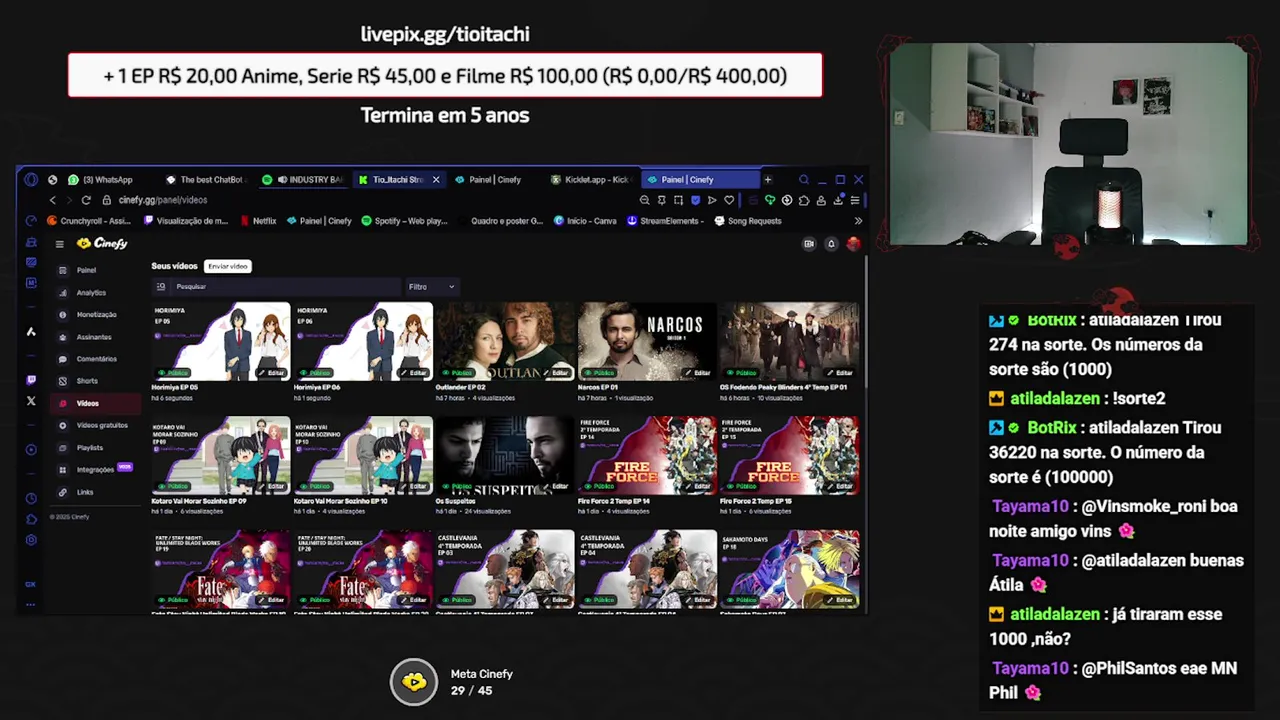Viewport: 1280px width, 720px height.
Task: Open Os Suspeitos thumbnail
Action: click(x=505, y=454)
